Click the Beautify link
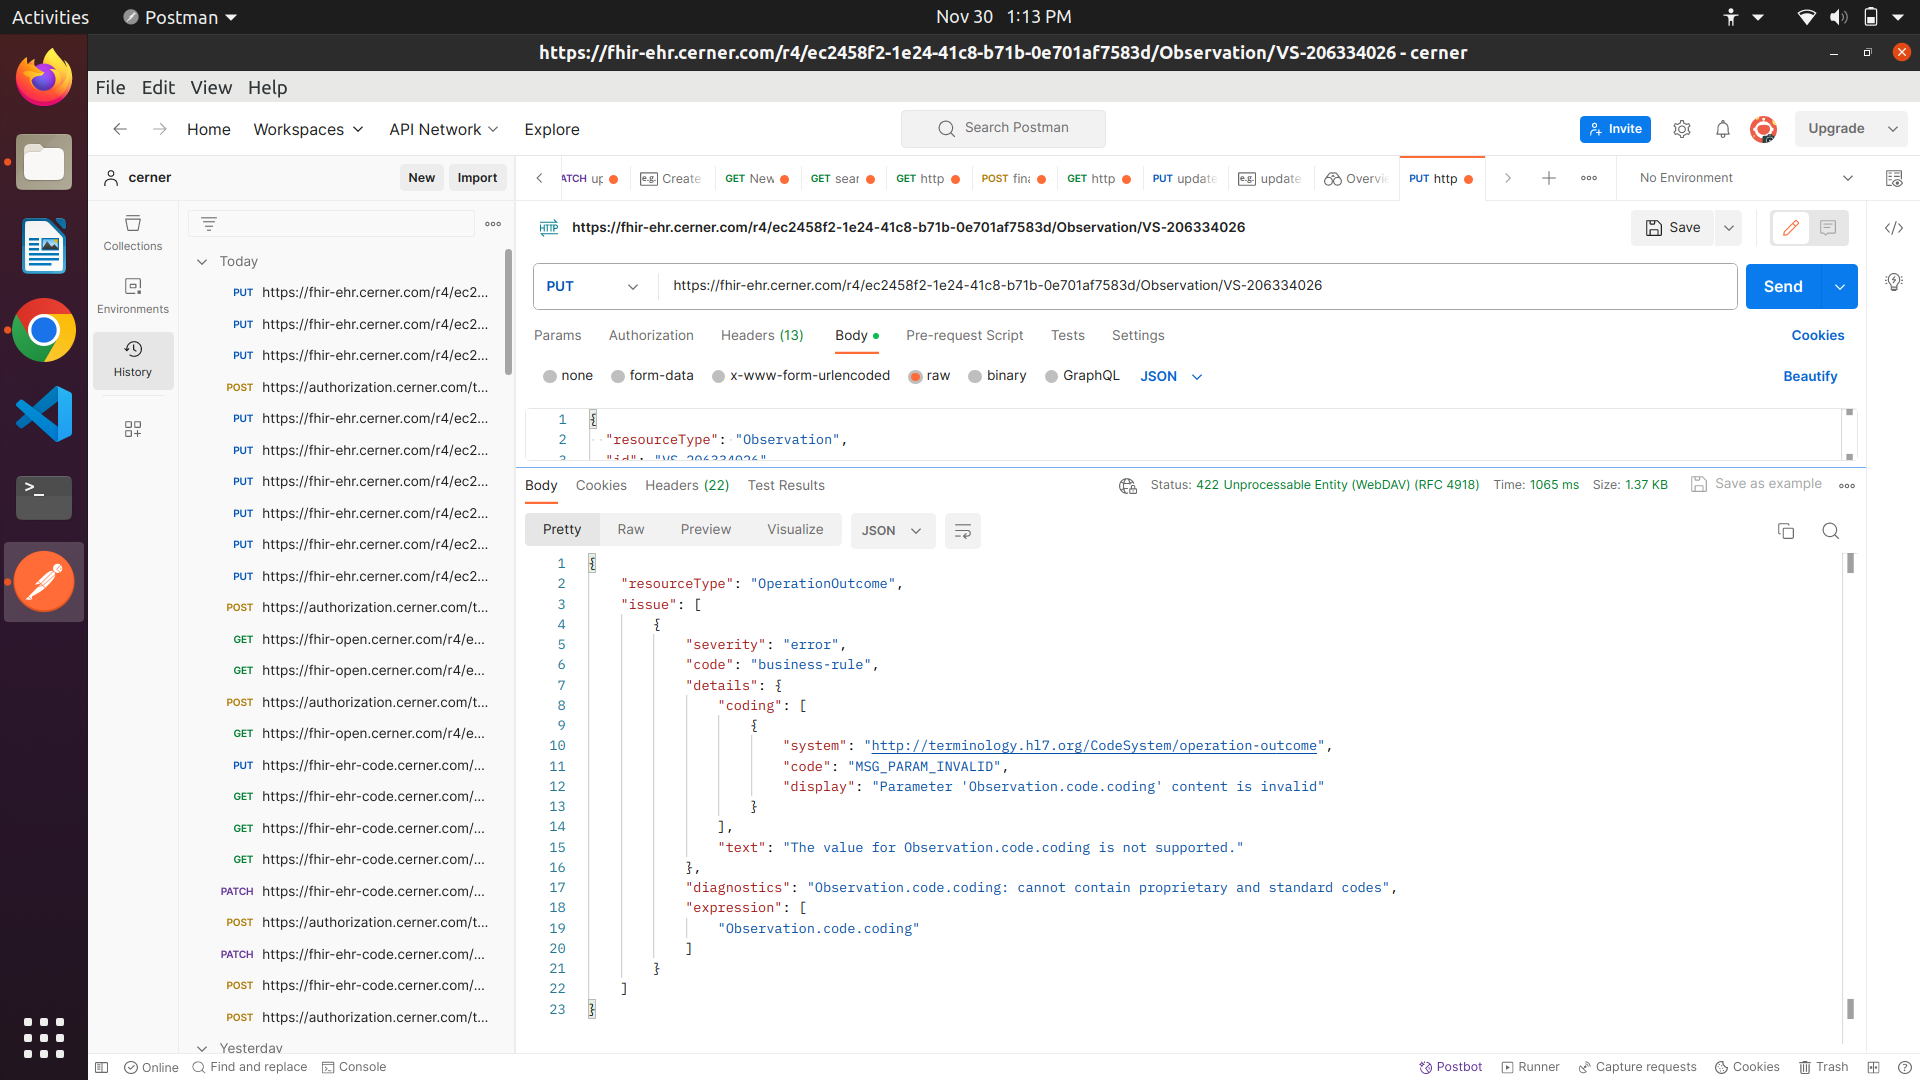 (1810, 376)
